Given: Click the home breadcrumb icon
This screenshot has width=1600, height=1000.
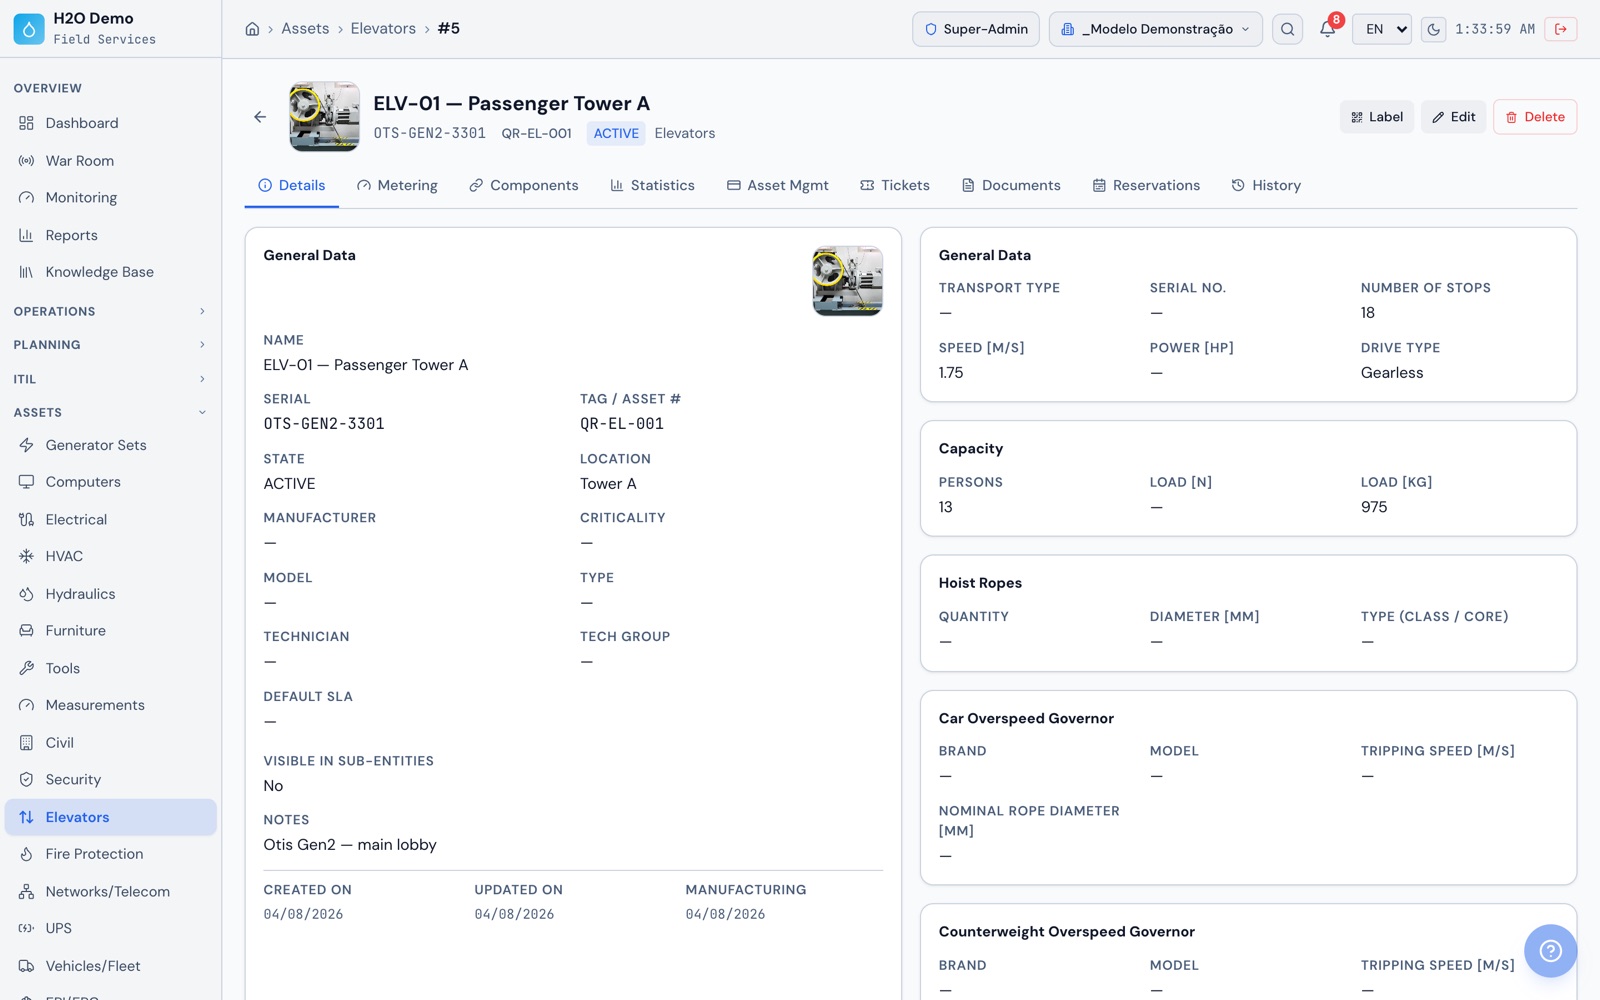Looking at the screenshot, I should pyautogui.click(x=252, y=29).
